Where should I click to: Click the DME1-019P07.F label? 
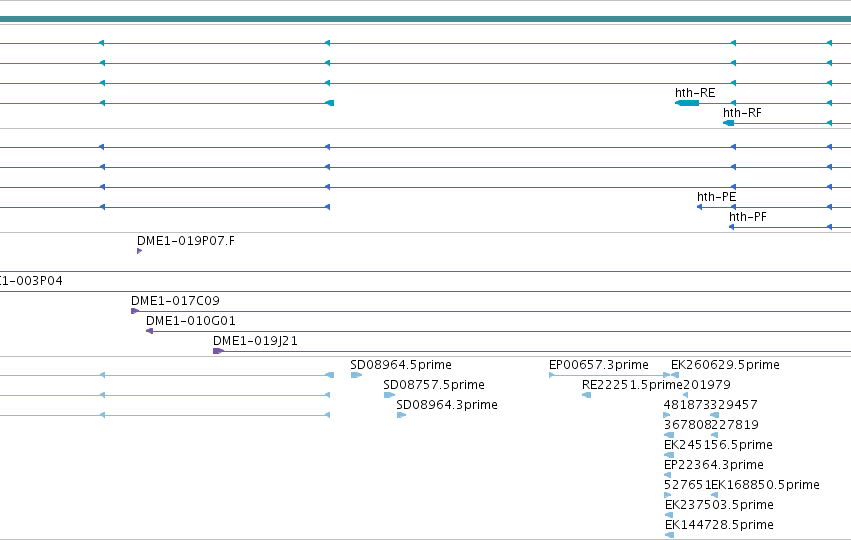click(186, 241)
